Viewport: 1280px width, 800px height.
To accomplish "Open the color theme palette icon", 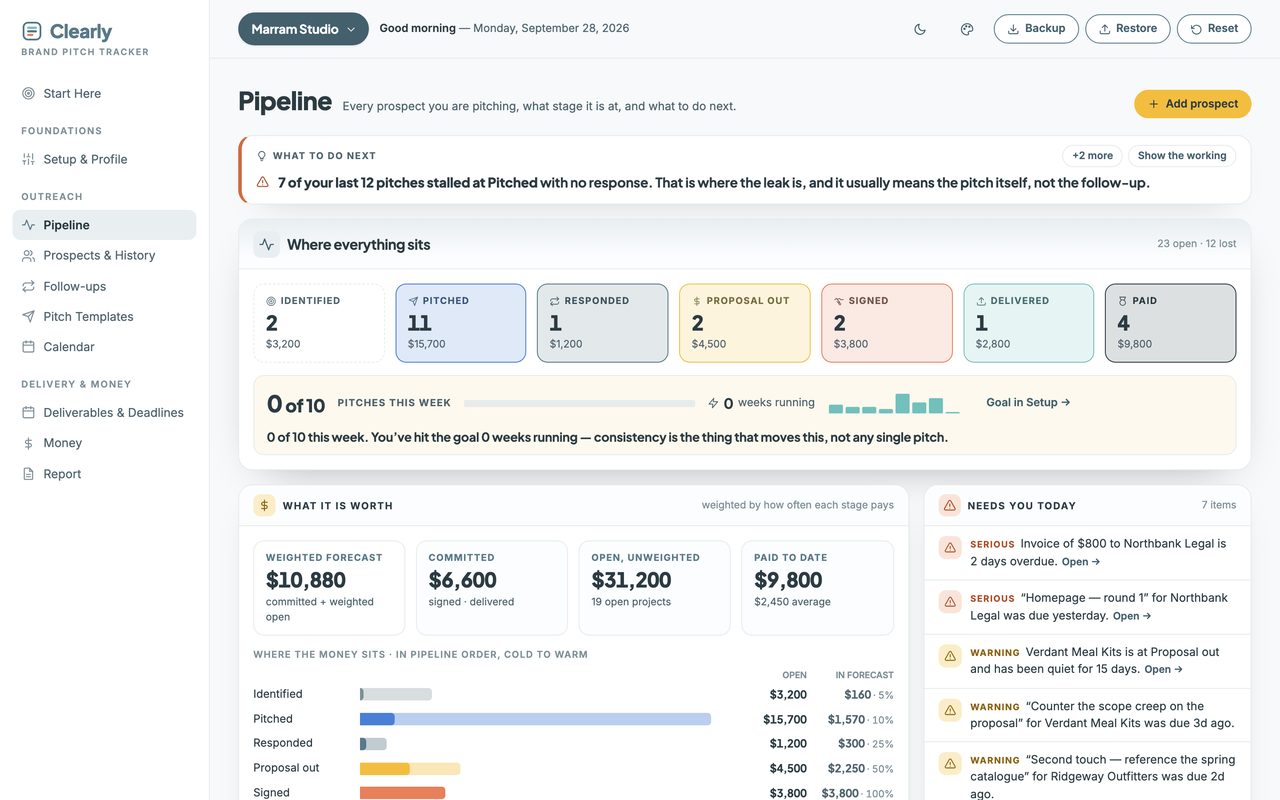I will (x=967, y=29).
